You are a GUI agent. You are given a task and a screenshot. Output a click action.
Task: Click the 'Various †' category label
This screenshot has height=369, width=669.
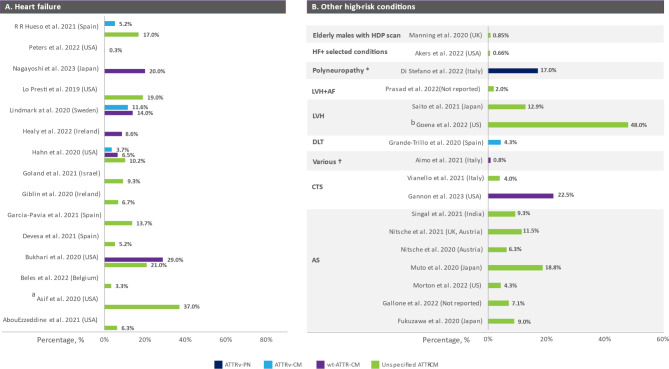(327, 162)
